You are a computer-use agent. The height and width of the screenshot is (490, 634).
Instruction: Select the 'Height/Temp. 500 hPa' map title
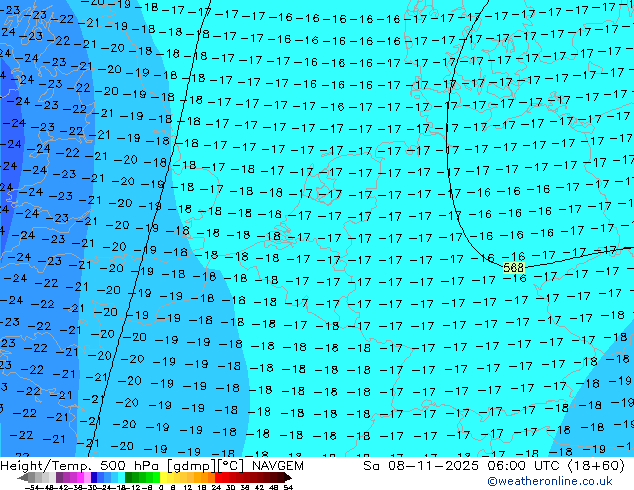[80, 466]
